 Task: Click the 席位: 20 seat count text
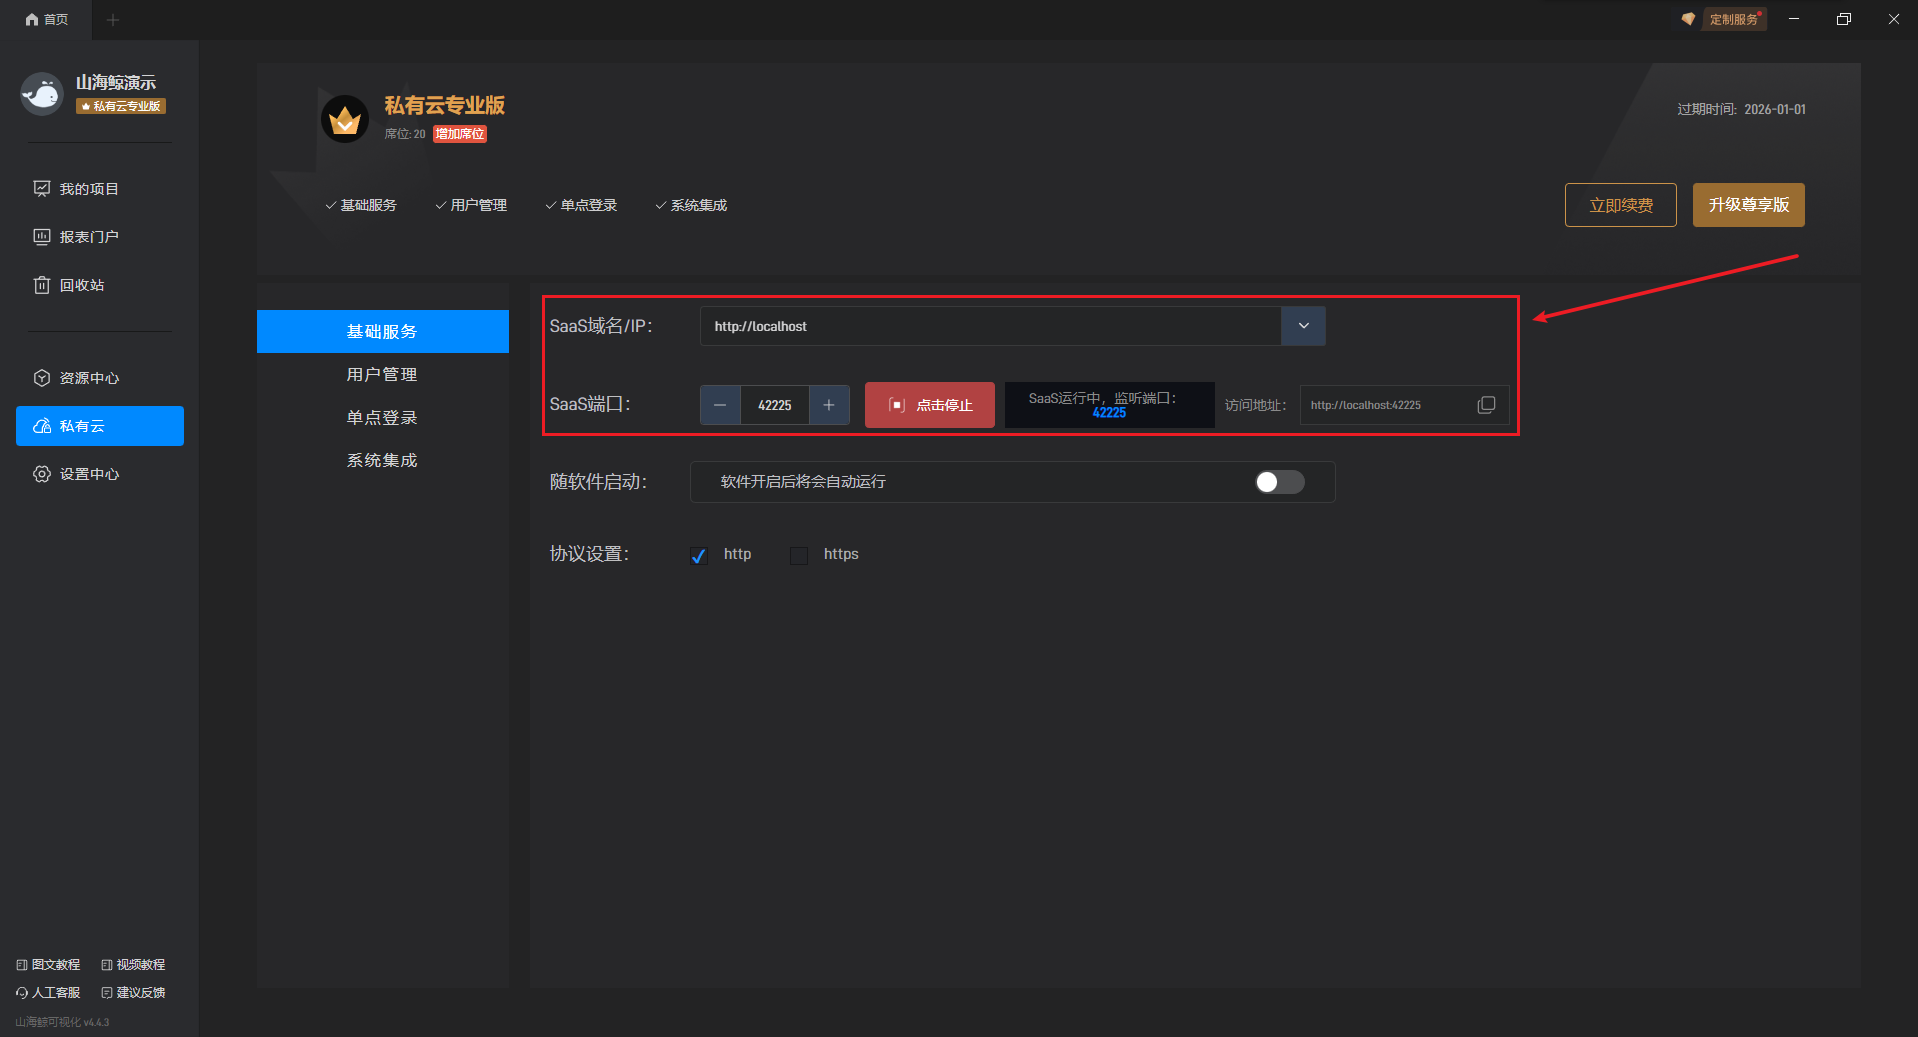pyautogui.click(x=405, y=134)
